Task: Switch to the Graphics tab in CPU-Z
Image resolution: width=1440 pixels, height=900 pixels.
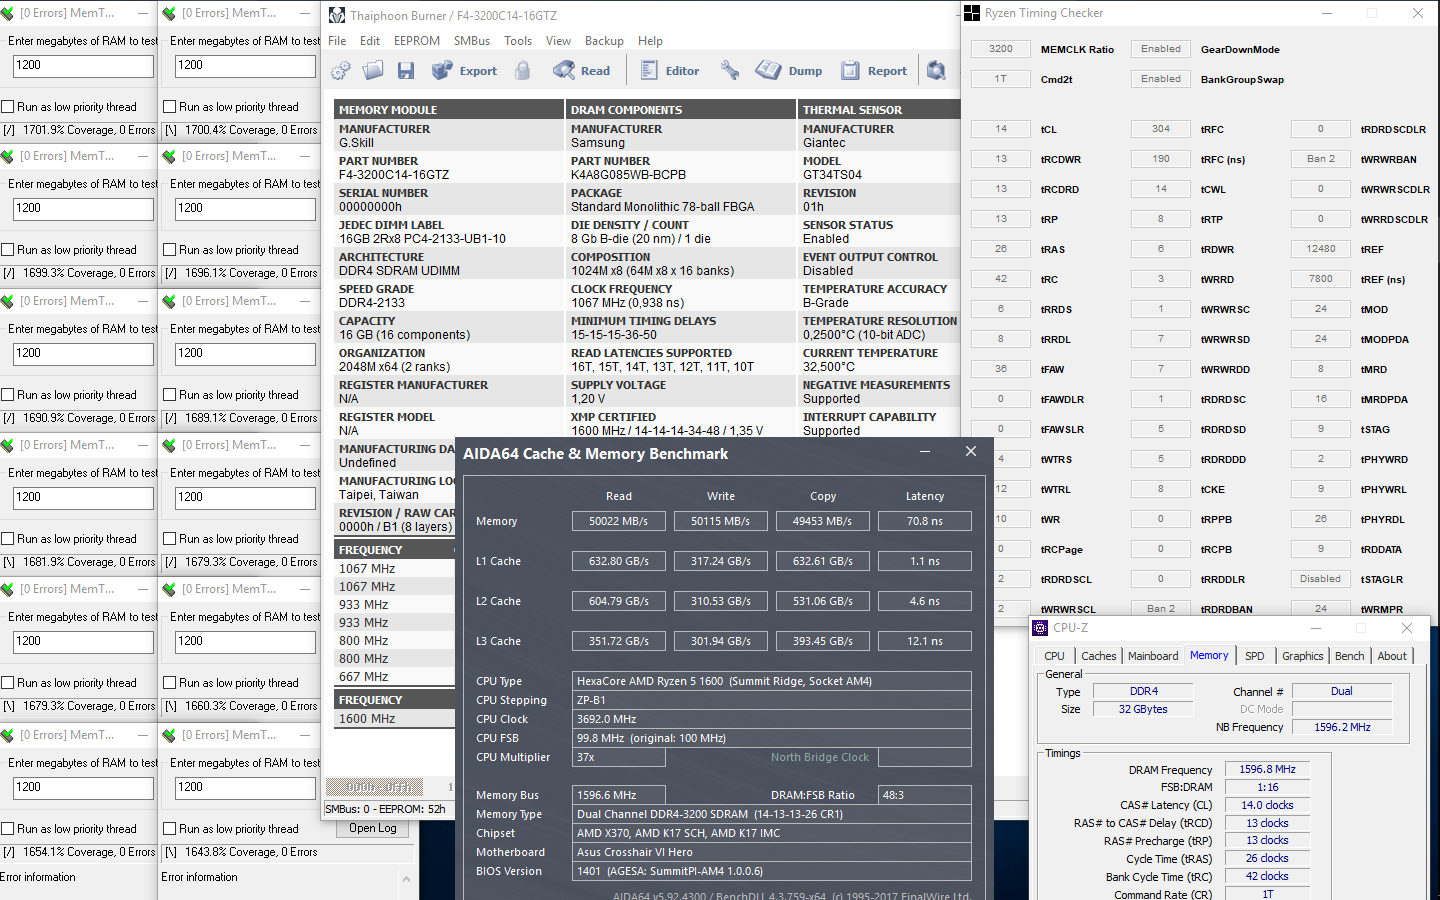Action: 1302,656
